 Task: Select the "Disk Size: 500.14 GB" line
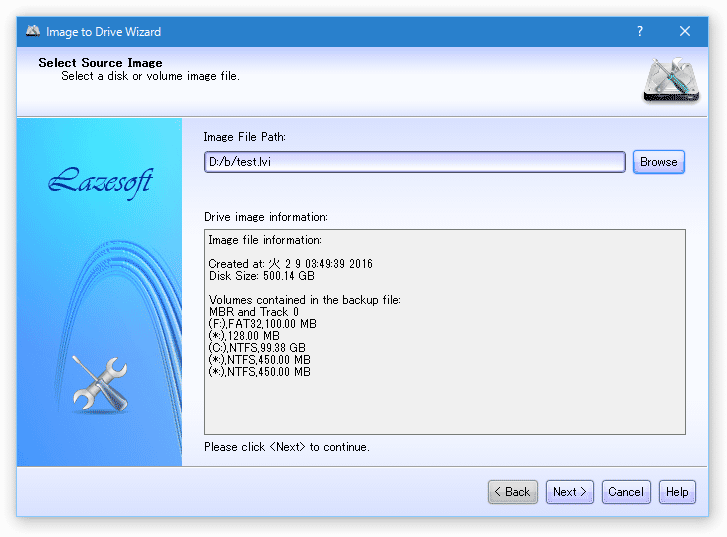click(x=261, y=276)
